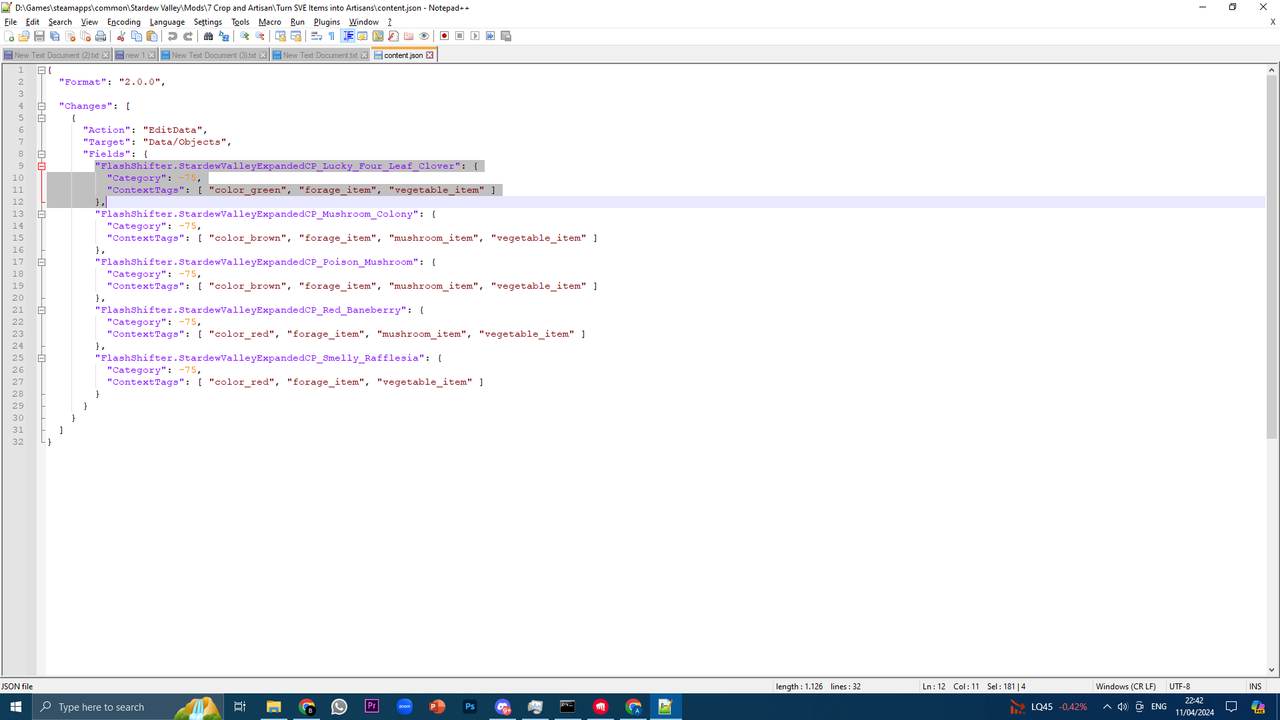Click the Undo arrow icon
The height and width of the screenshot is (720, 1280).
point(172,36)
